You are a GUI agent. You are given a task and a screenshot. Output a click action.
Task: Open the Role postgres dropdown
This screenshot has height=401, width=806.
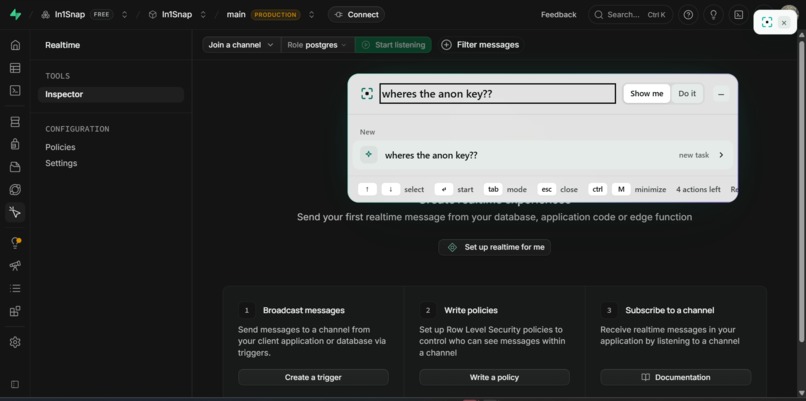coord(318,45)
